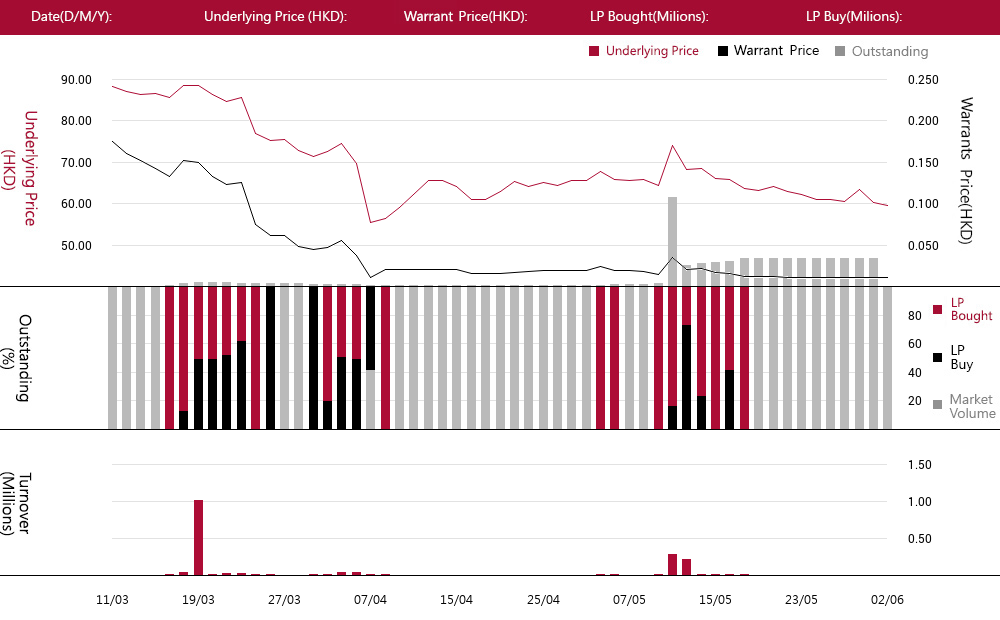Click the 1.50 turnover axis tick
This screenshot has height=620, width=1000.
[920, 465]
